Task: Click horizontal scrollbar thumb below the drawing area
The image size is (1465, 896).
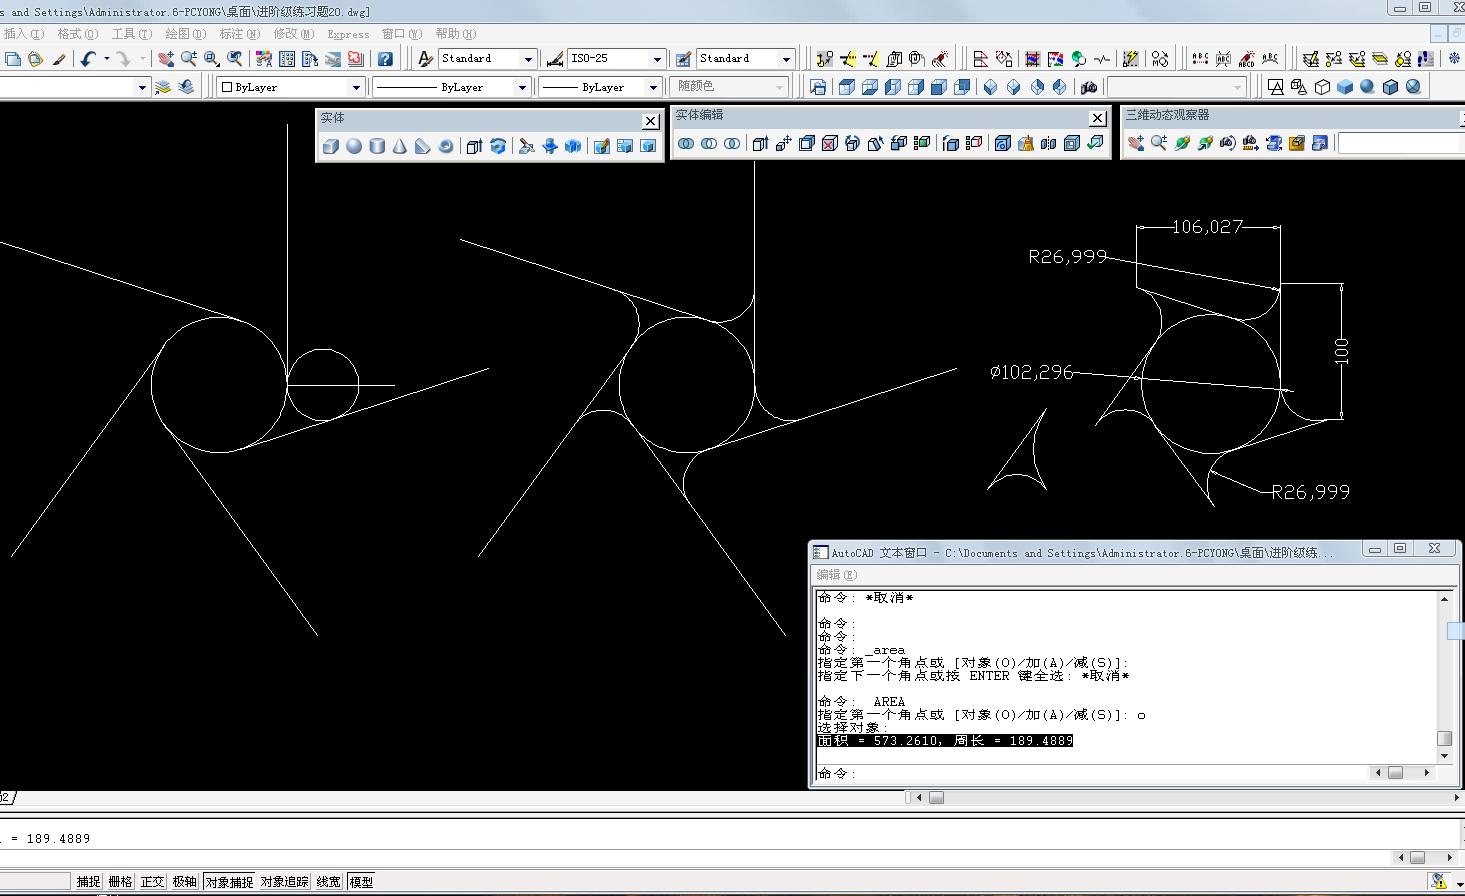Action: point(936,798)
